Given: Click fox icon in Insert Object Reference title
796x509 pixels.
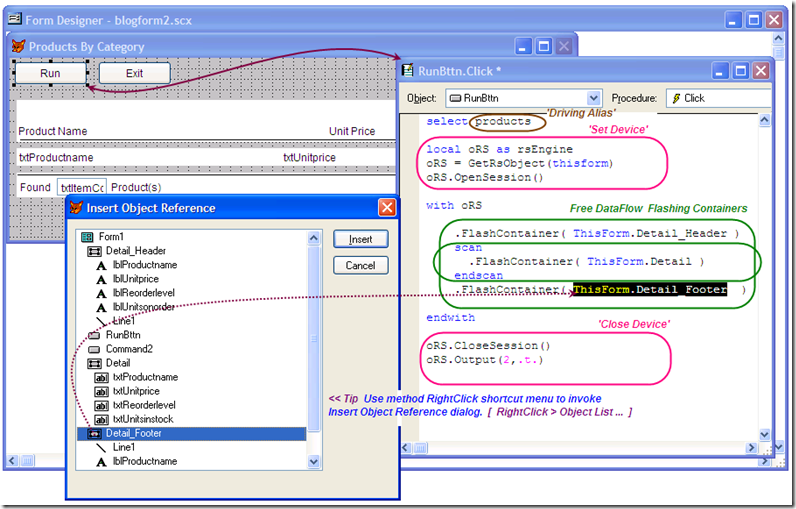Looking at the screenshot, I should coord(76,208).
